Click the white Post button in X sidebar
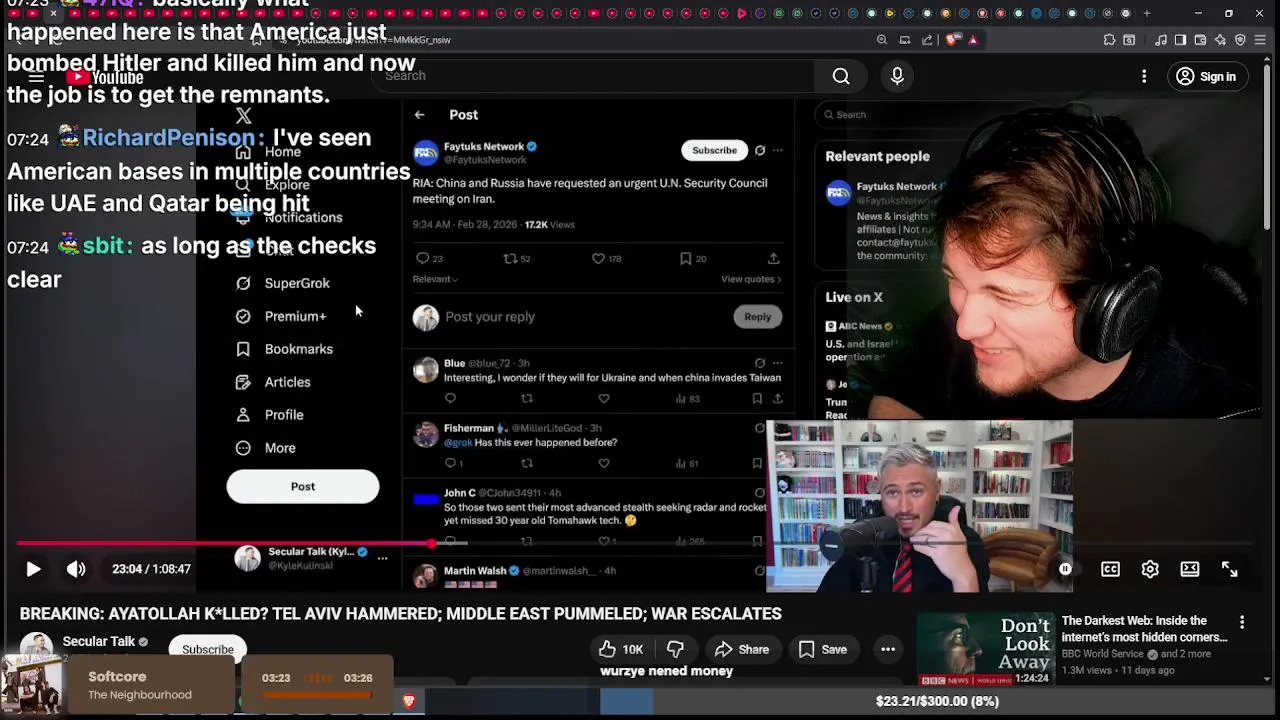This screenshot has width=1280, height=720. click(303, 486)
